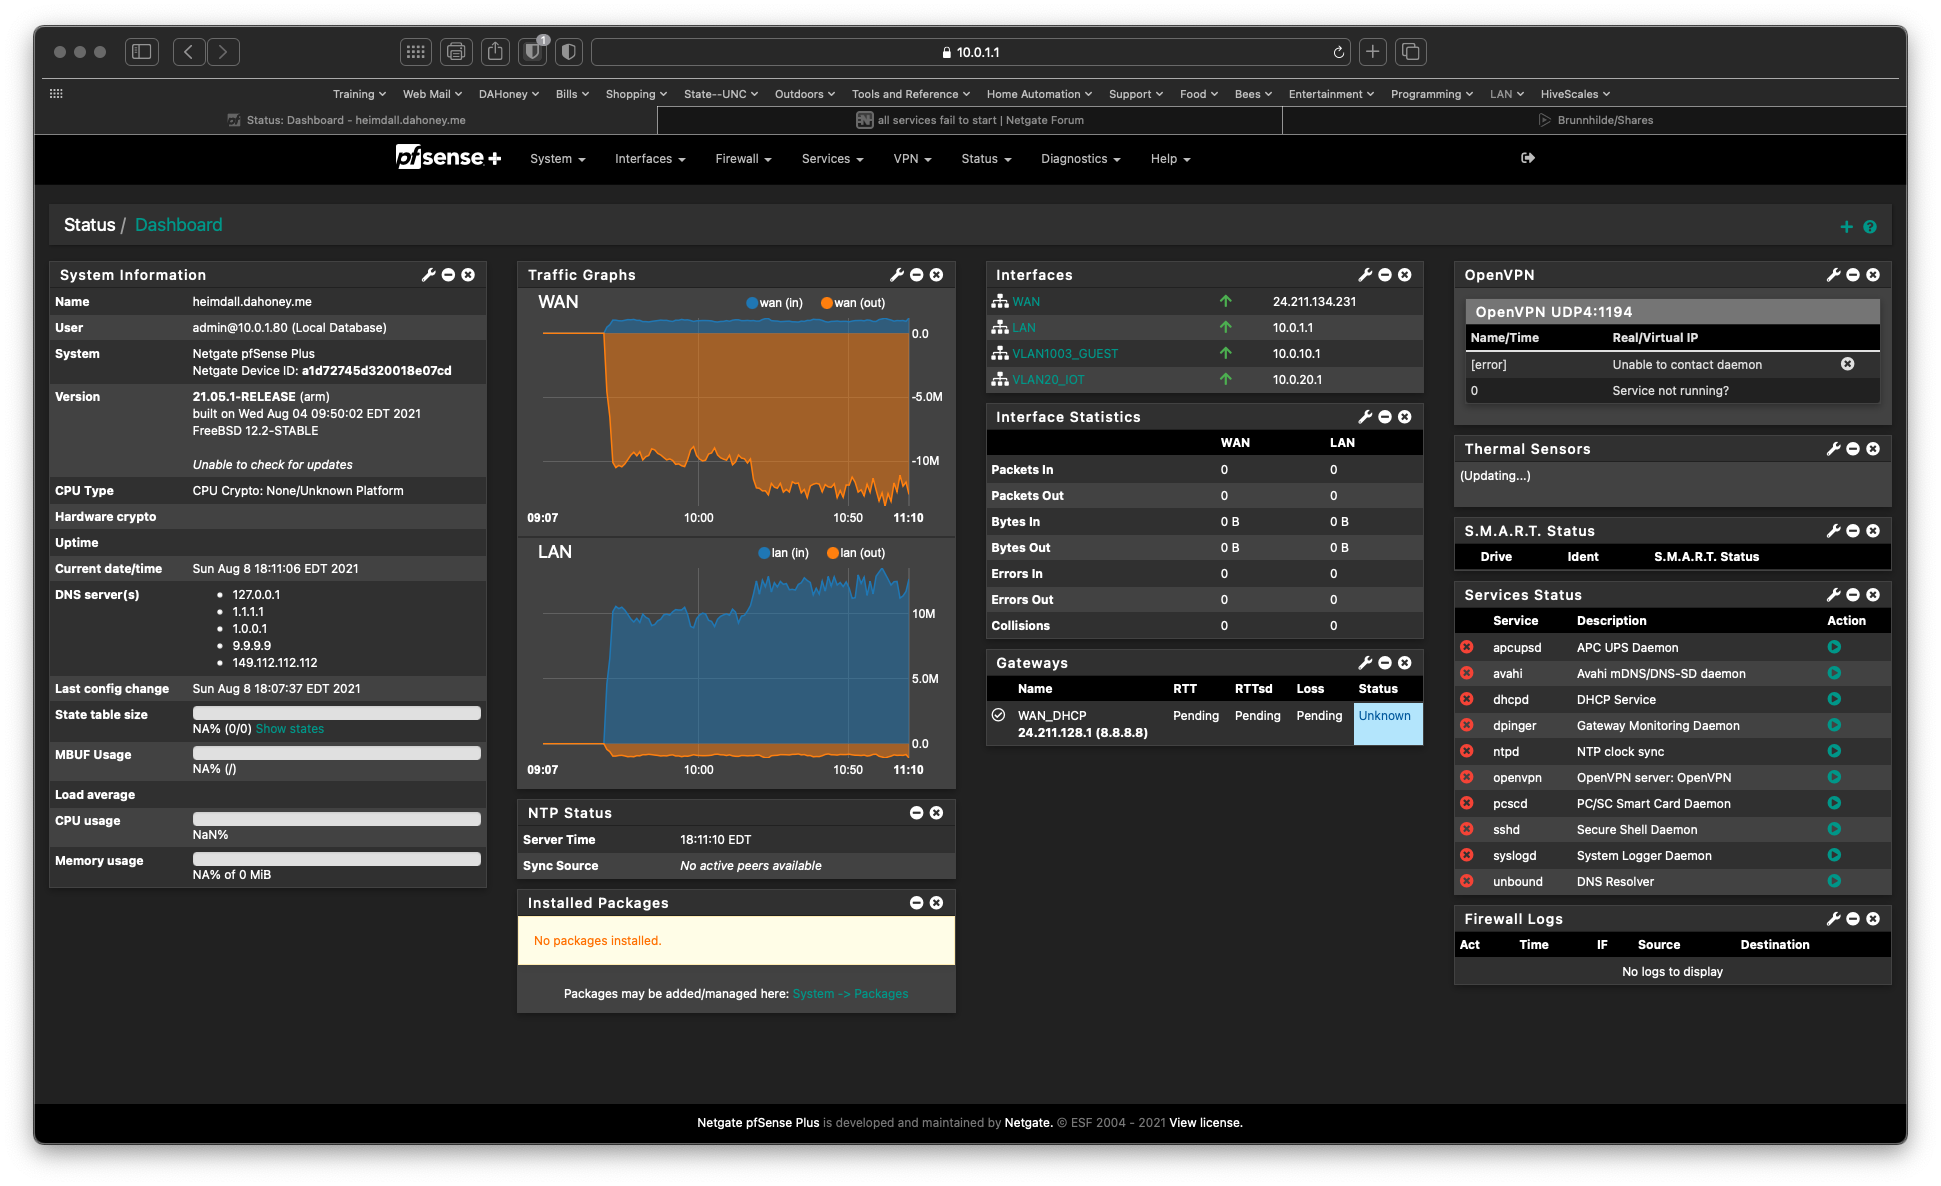Dismiss the OpenVPN error entry
The width and height of the screenshot is (1941, 1186).
click(x=1848, y=364)
